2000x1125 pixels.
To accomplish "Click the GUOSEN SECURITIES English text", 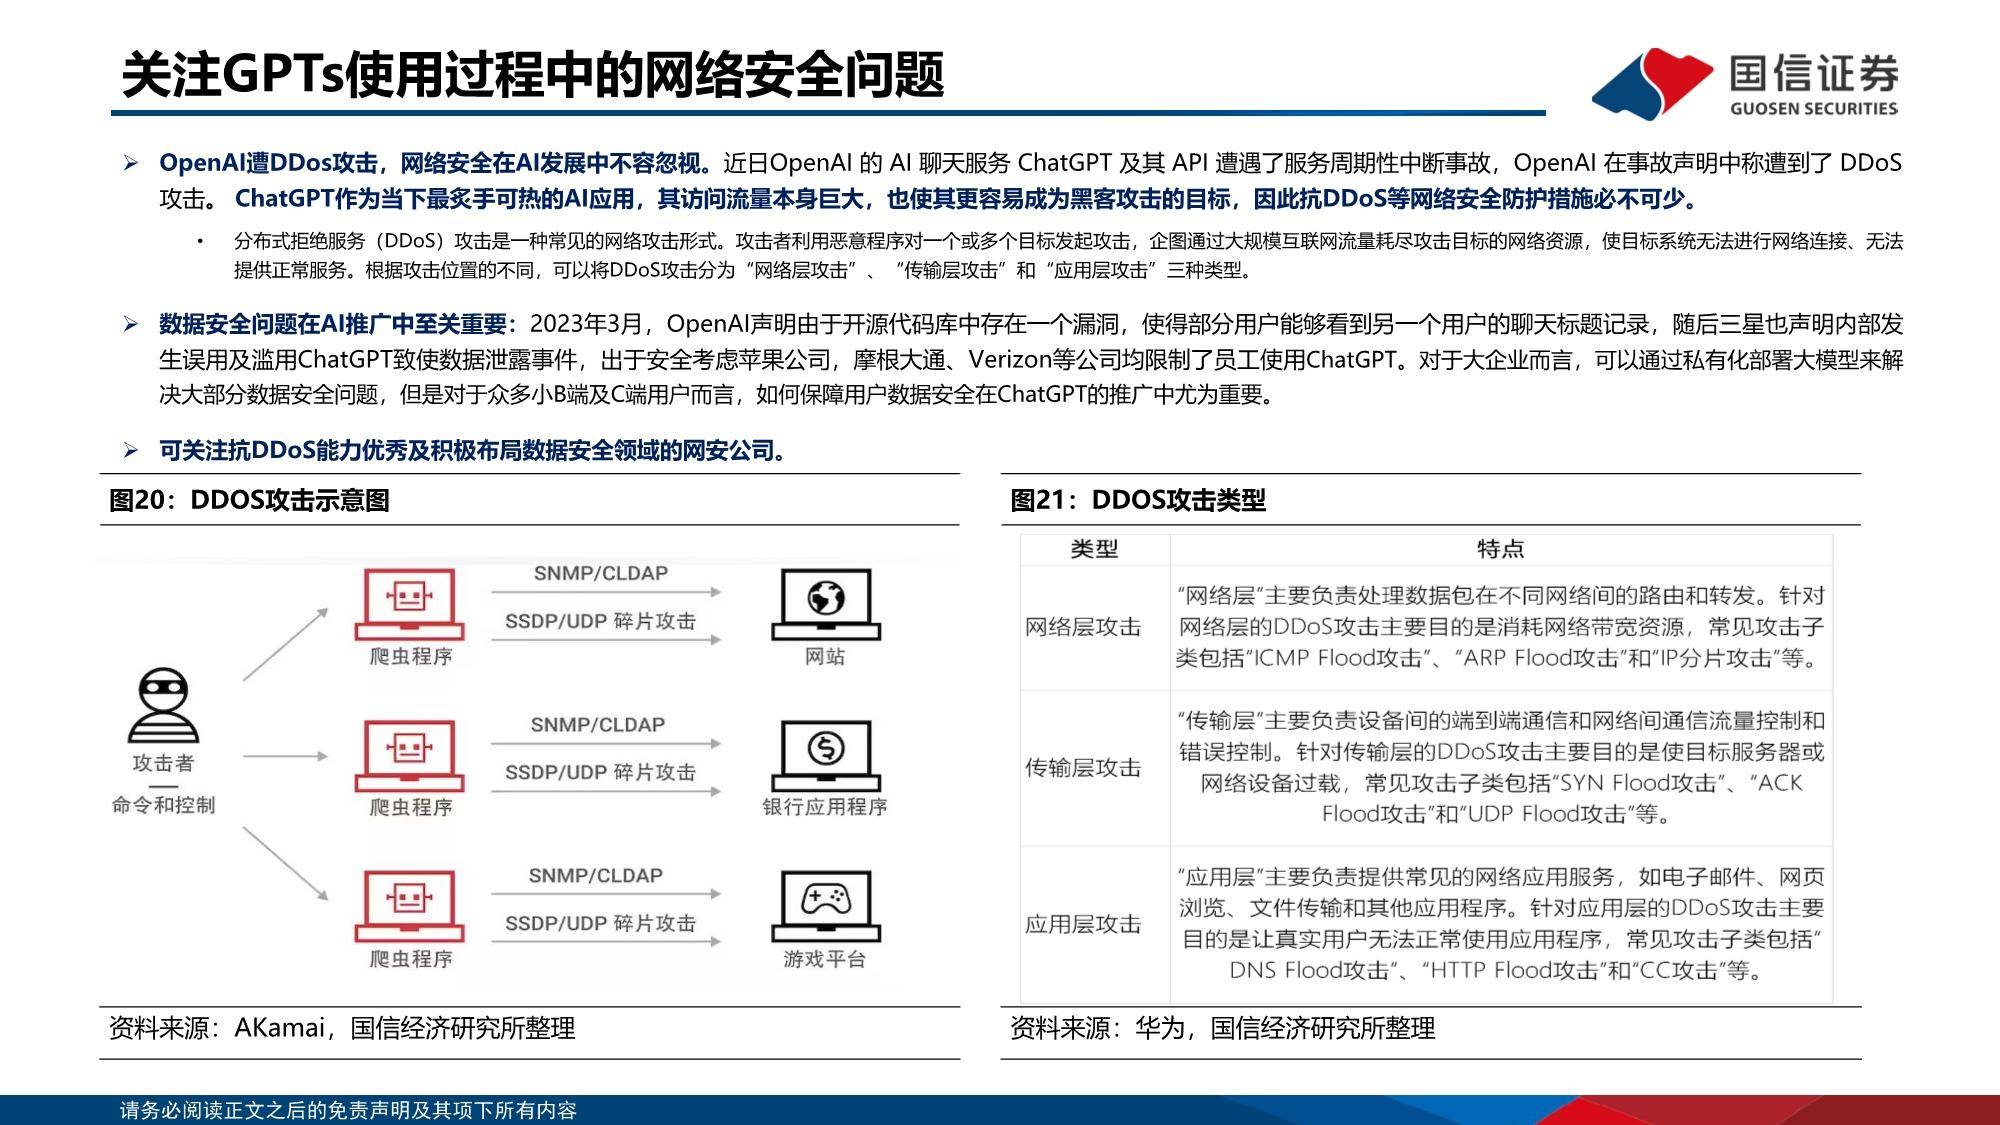I will click(x=1814, y=109).
